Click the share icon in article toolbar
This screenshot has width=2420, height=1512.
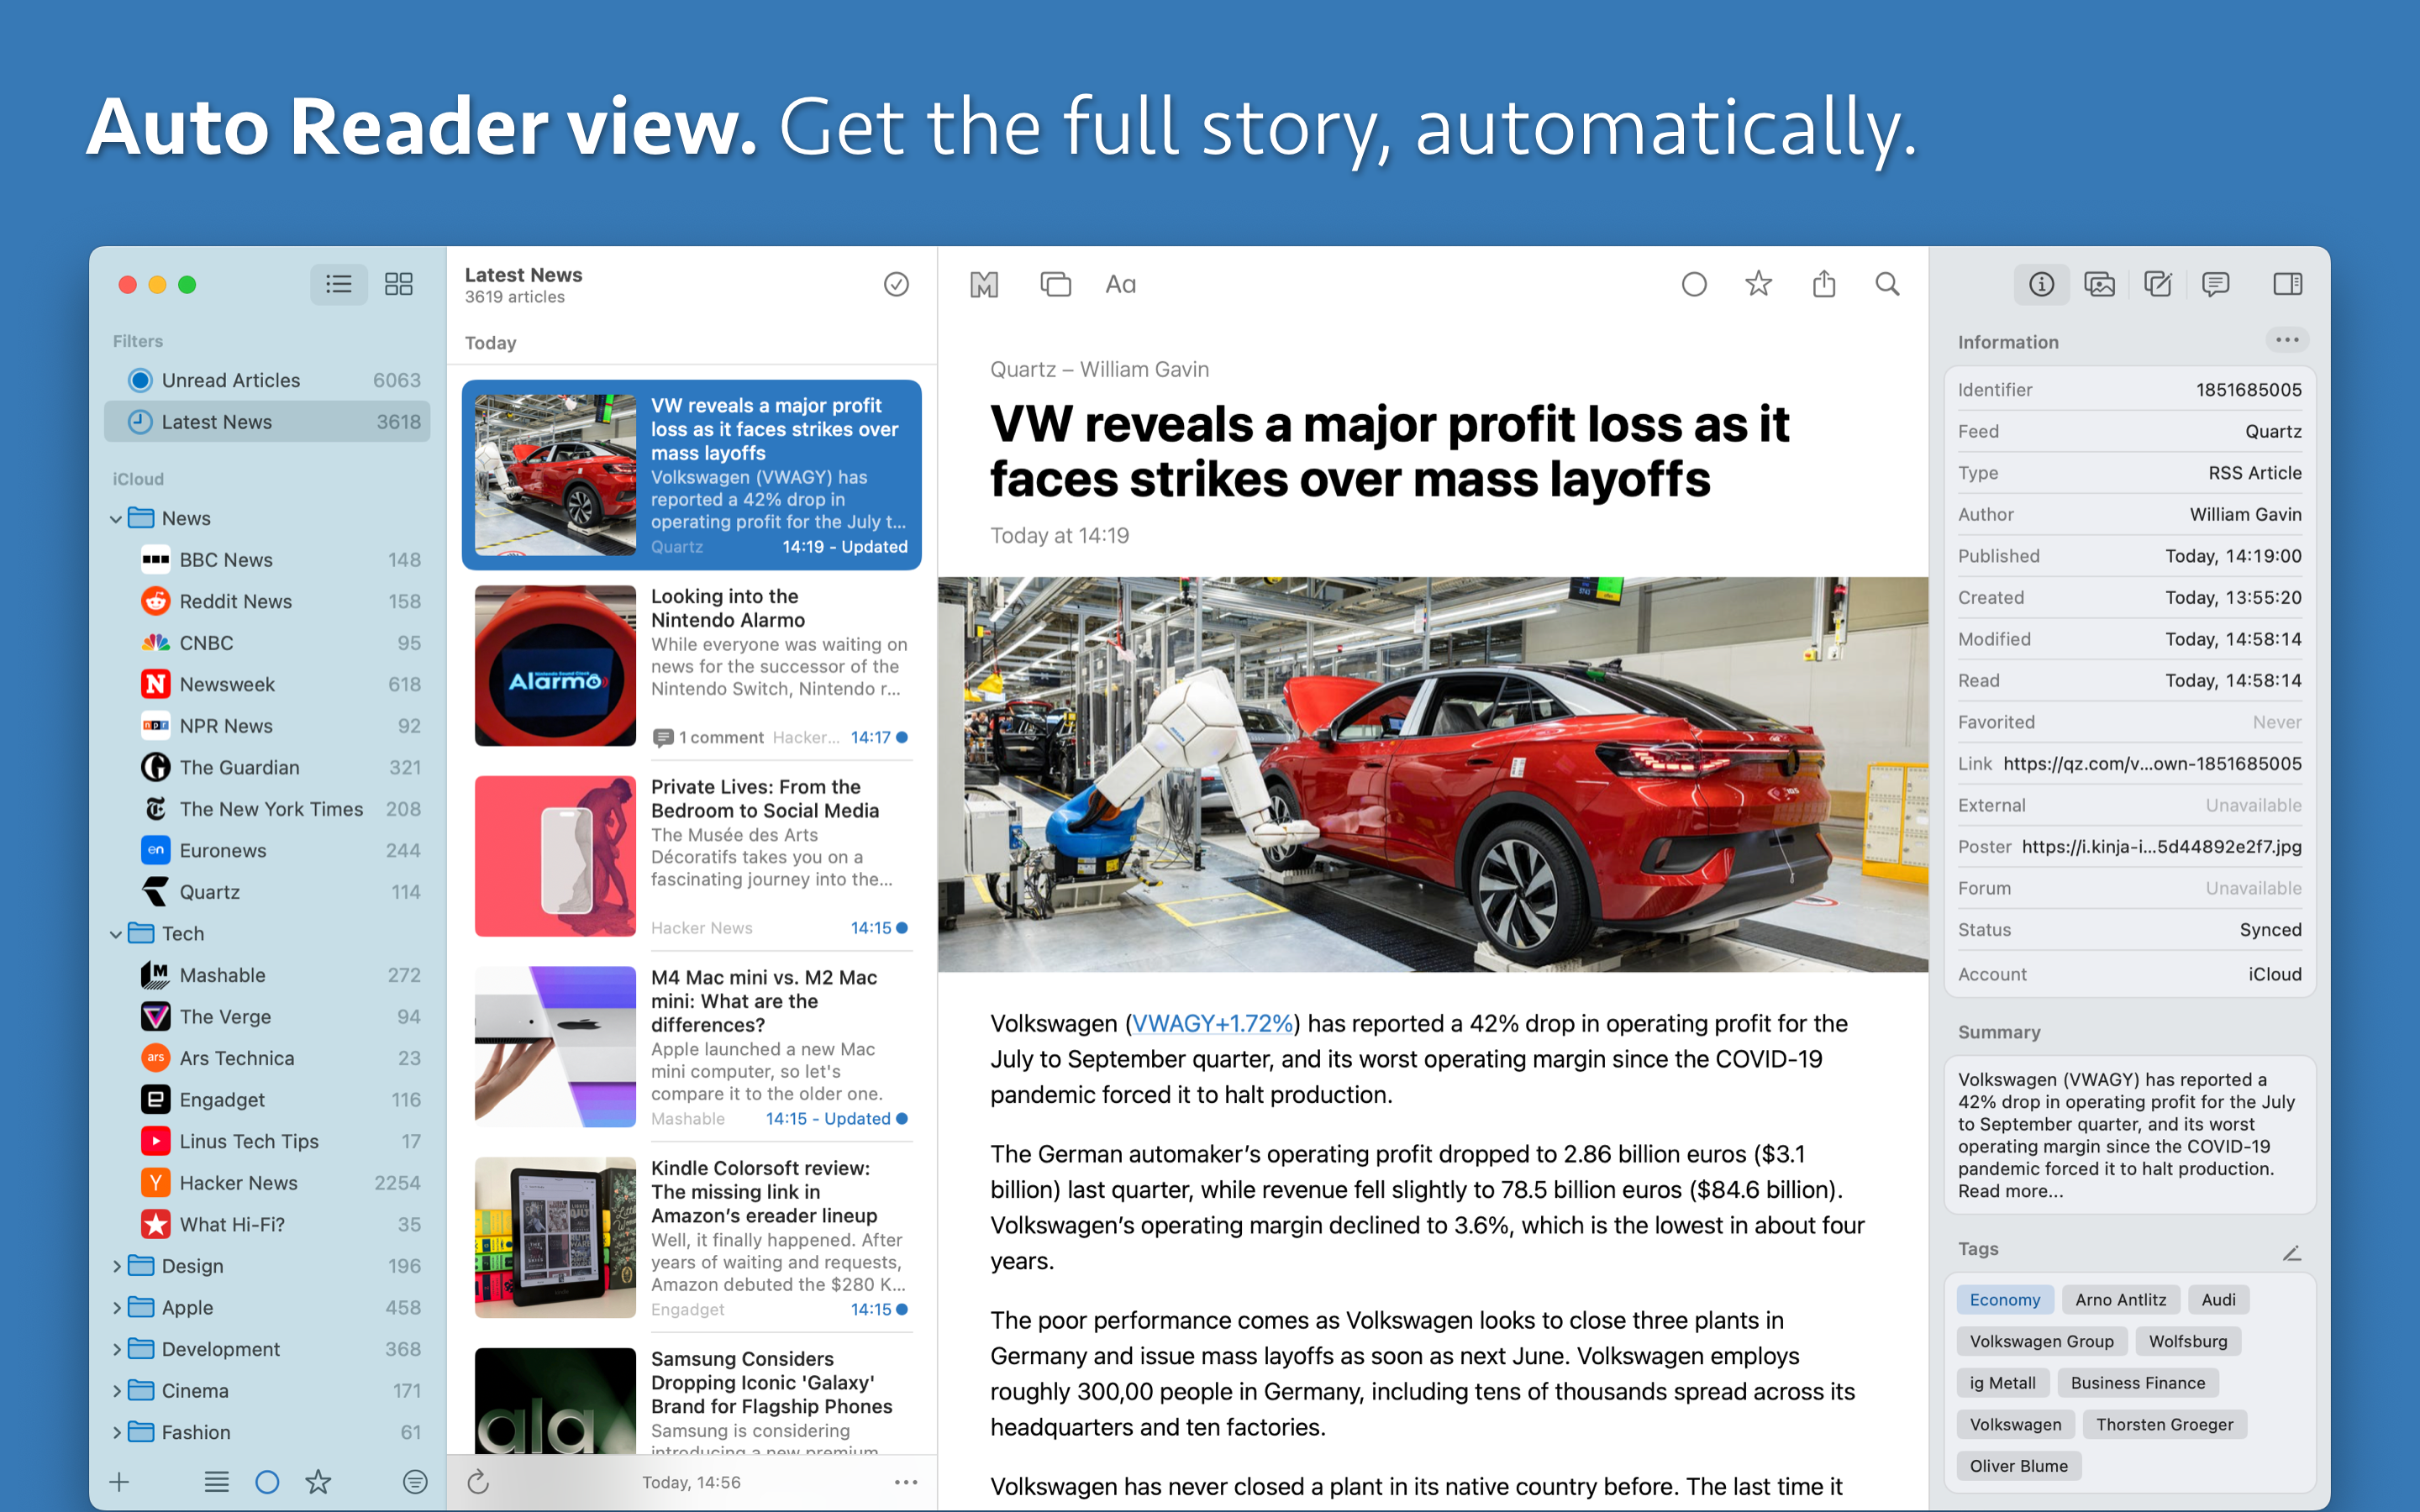(x=1823, y=285)
